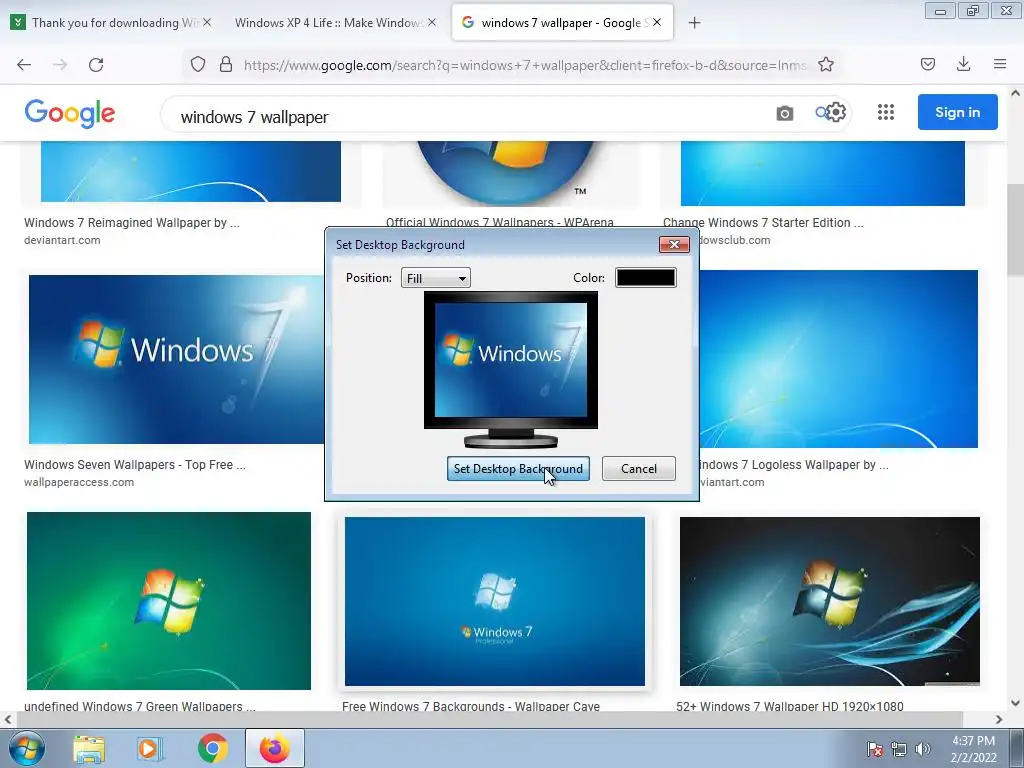The height and width of the screenshot is (768, 1024).
Task: Click the network icon in system tray
Action: pyautogui.click(x=899, y=749)
